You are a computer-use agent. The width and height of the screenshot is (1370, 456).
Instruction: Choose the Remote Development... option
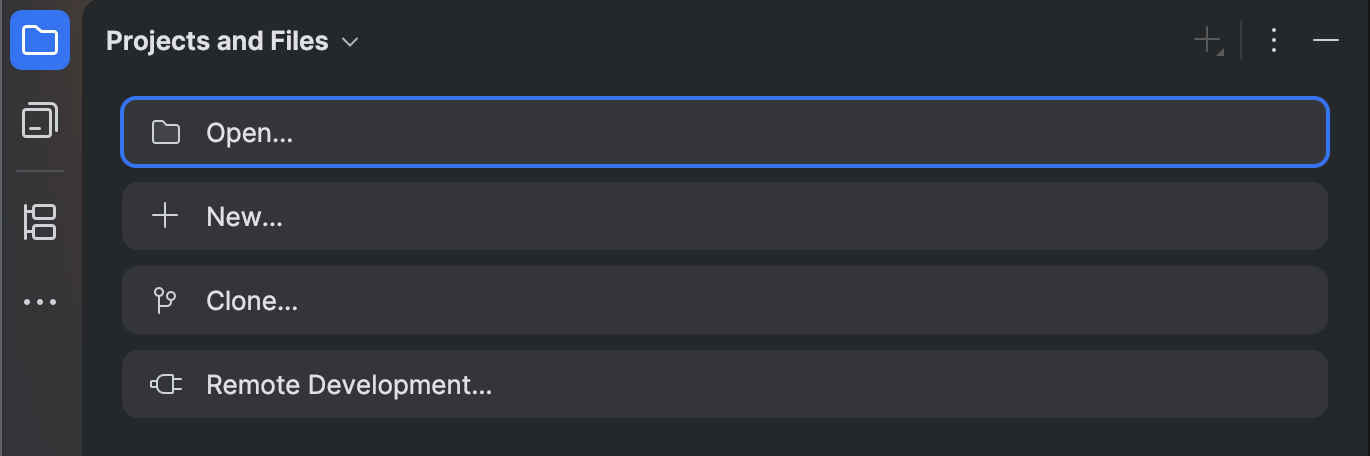pyautogui.click(x=348, y=384)
